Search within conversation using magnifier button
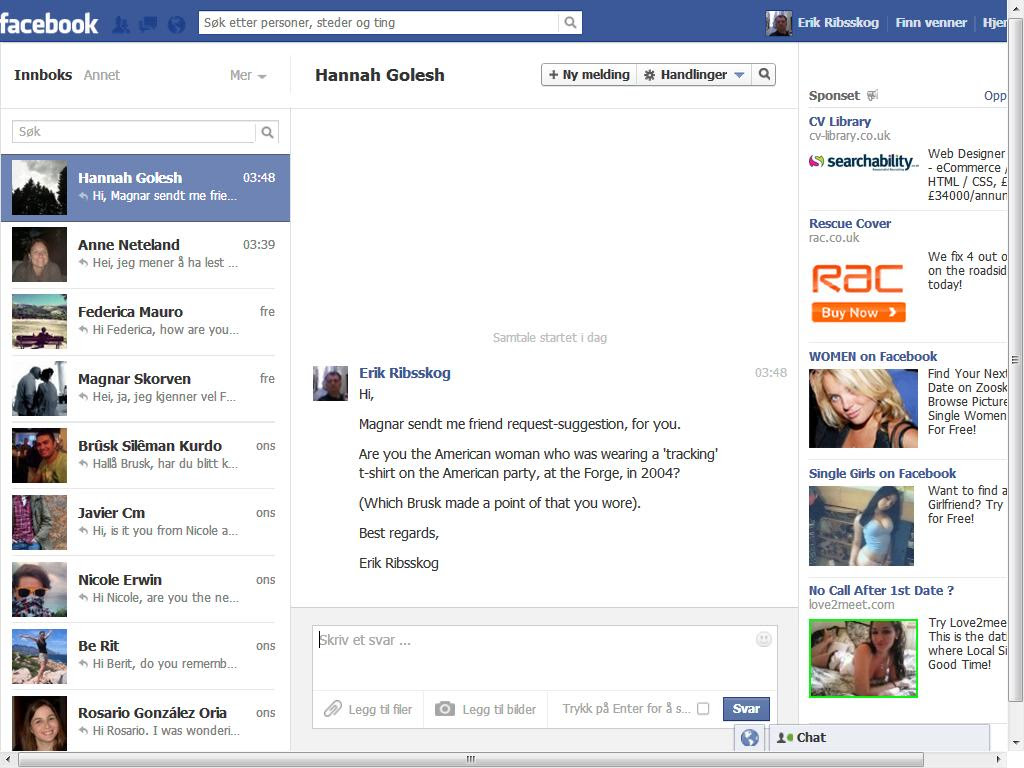Screen dimensions: 1024x768 click(764, 74)
